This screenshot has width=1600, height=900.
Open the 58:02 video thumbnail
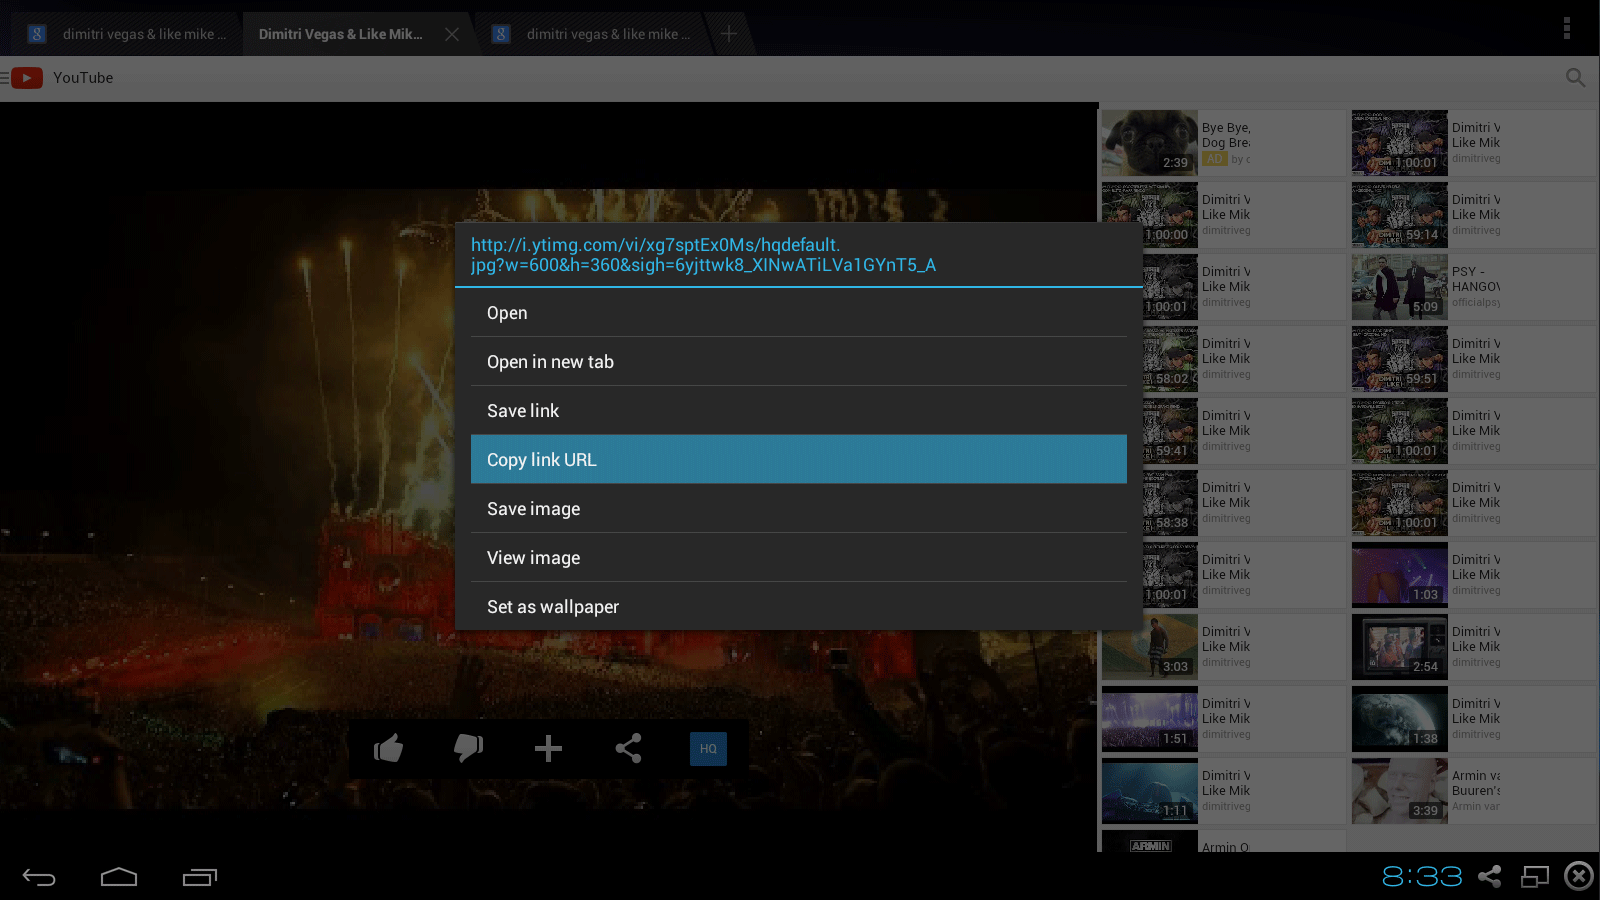coord(1170,359)
